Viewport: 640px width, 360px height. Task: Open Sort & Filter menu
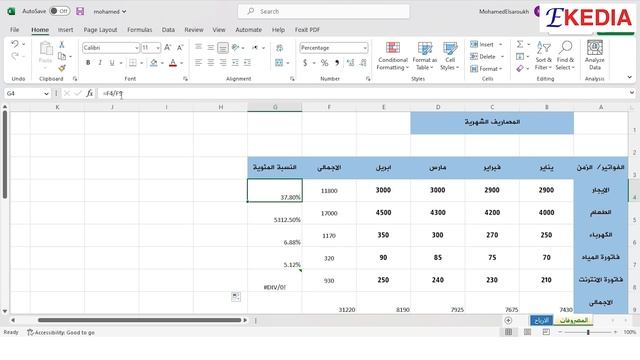pos(543,56)
